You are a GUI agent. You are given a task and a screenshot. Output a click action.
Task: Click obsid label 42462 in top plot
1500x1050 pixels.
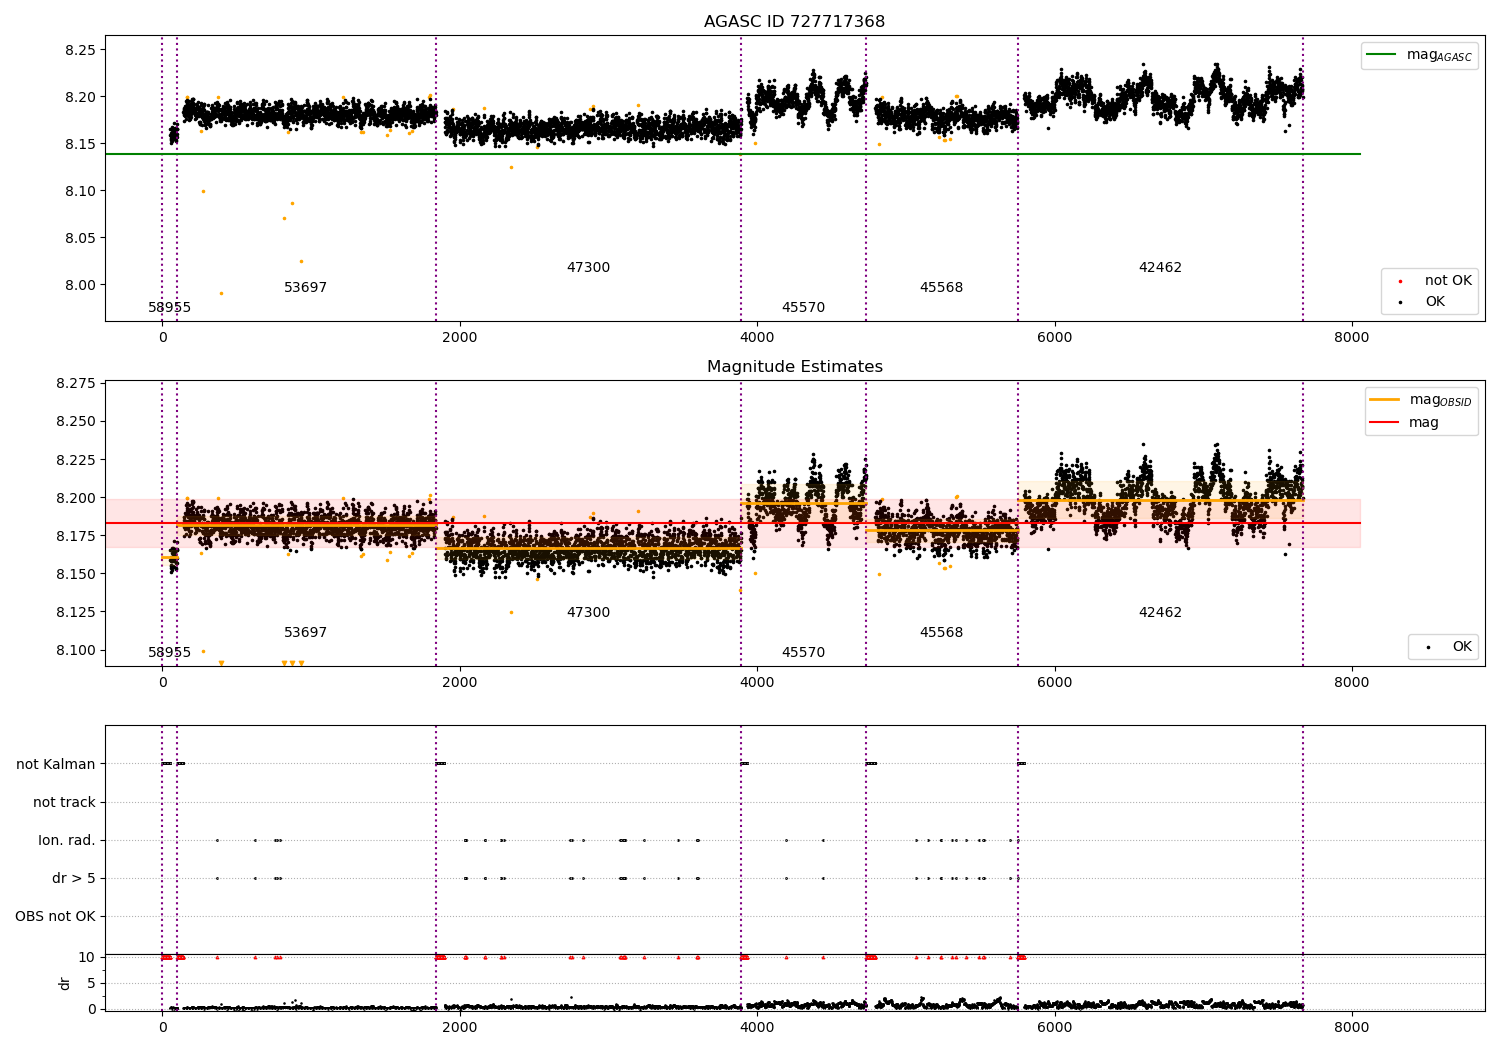pyautogui.click(x=1160, y=268)
